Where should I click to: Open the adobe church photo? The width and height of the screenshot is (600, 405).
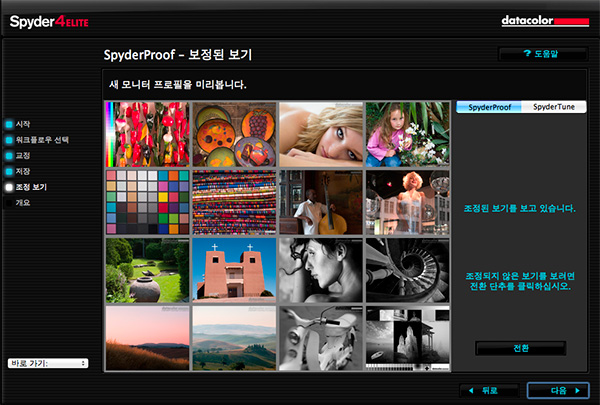pyautogui.click(x=233, y=269)
